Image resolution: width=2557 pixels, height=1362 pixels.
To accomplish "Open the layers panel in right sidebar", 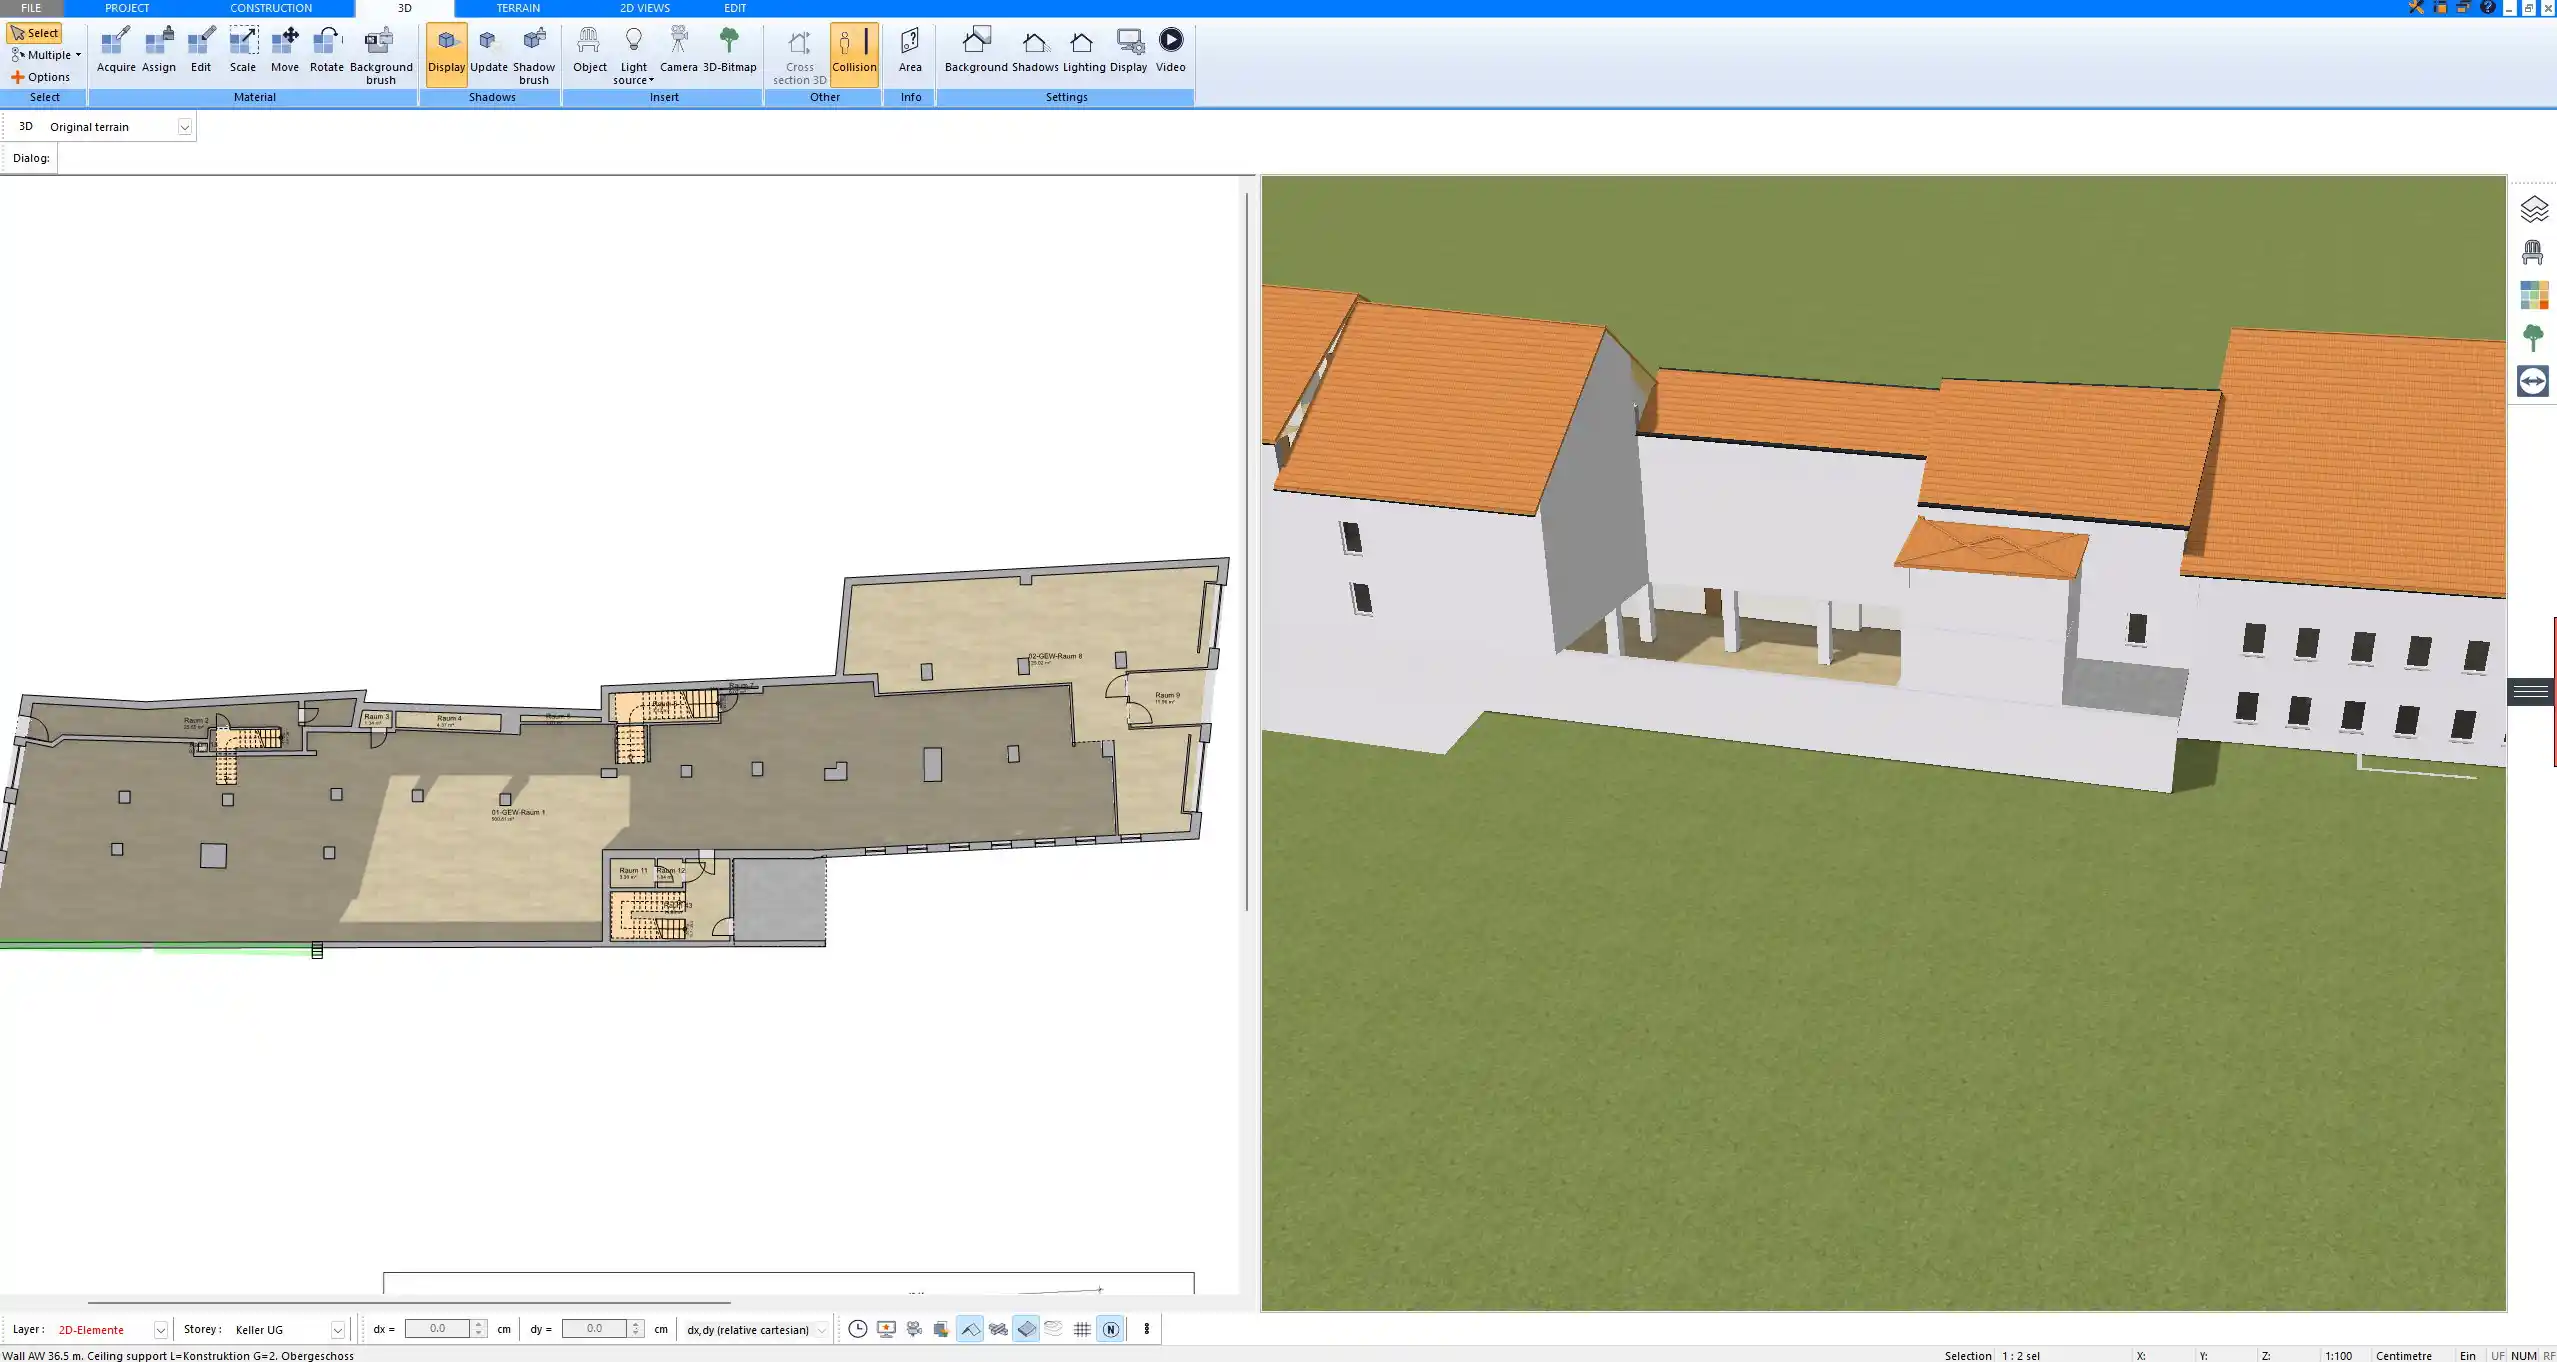I will point(2533,209).
